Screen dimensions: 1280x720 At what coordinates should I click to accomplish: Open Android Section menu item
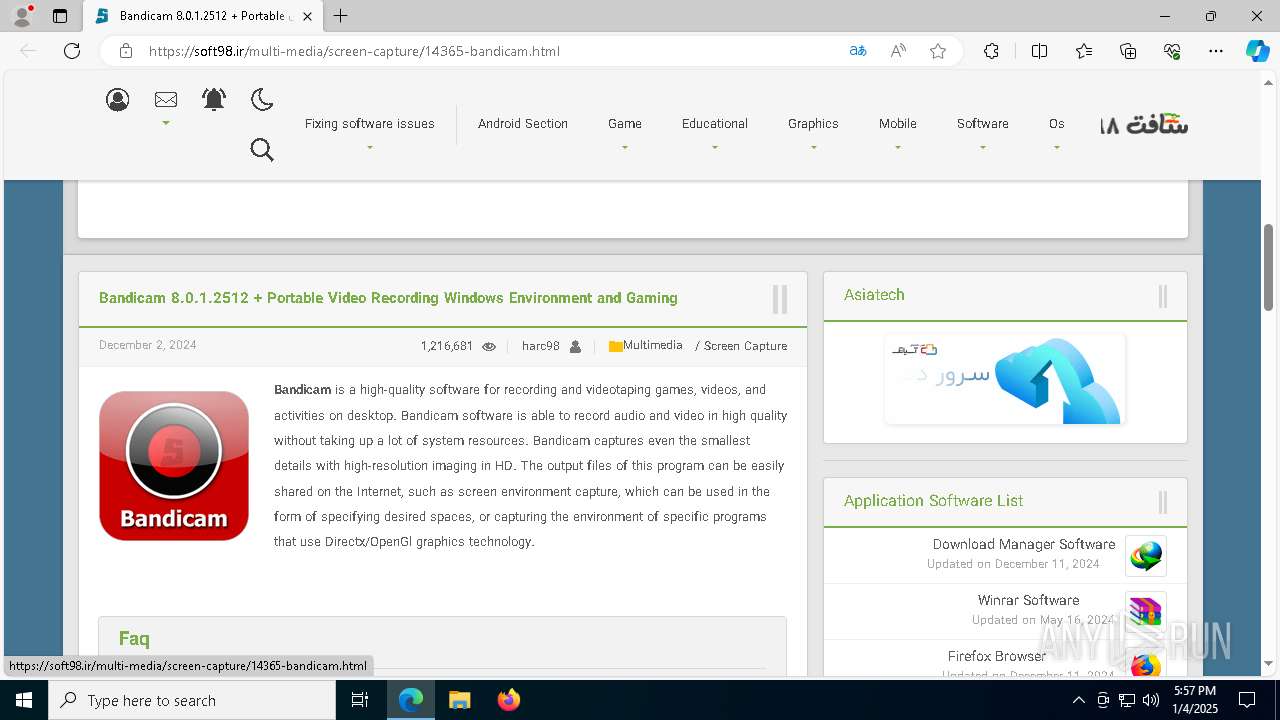523,124
